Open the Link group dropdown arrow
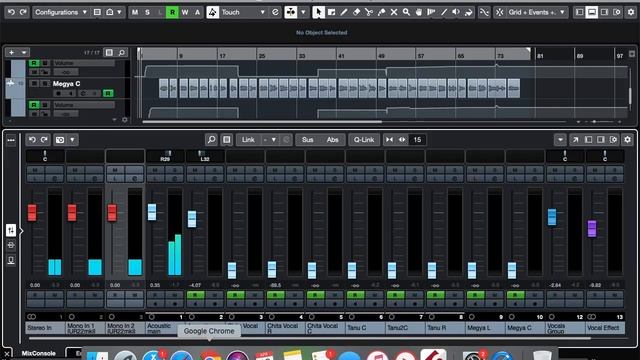 pyautogui.click(x=274, y=140)
